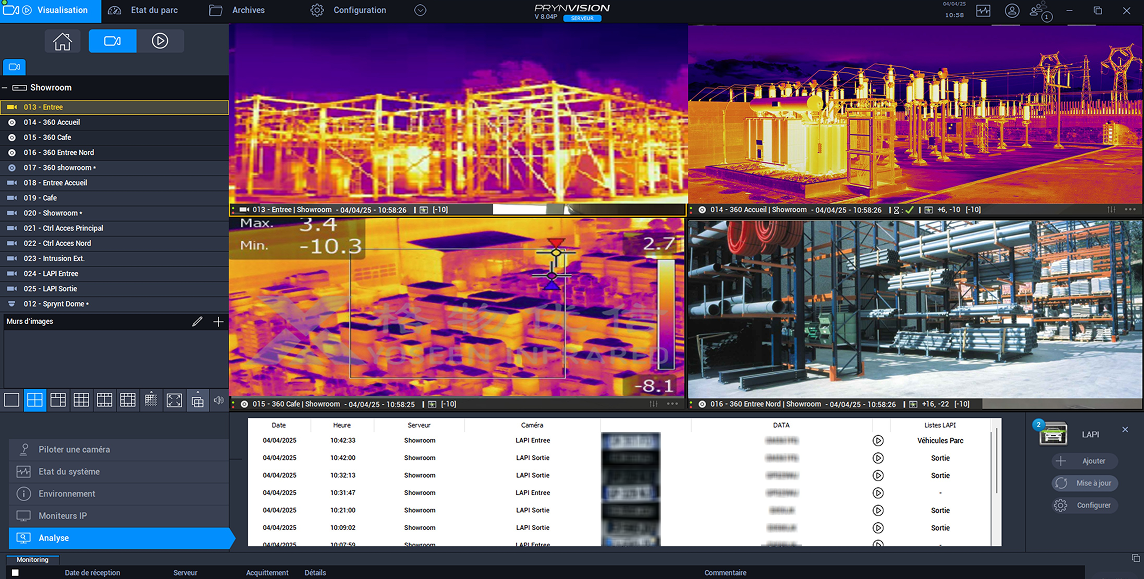This screenshot has height=579, width=1144.
Task: Open the user account profile icon
Action: click(x=1012, y=11)
